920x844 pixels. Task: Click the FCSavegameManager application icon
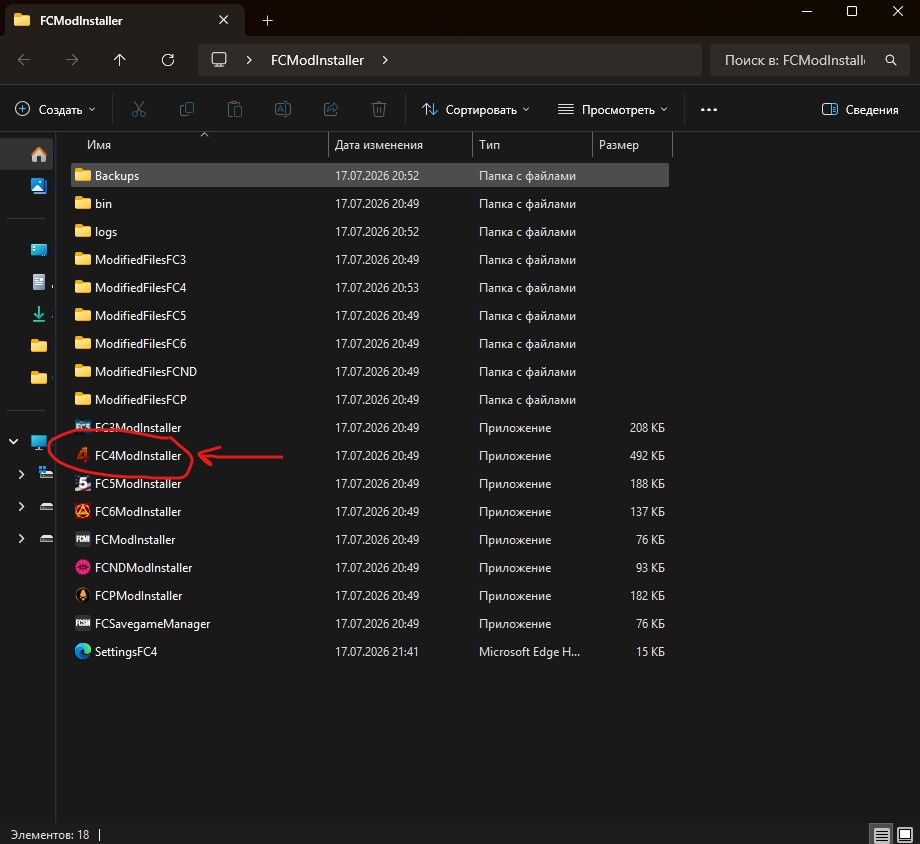pos(83,623)
